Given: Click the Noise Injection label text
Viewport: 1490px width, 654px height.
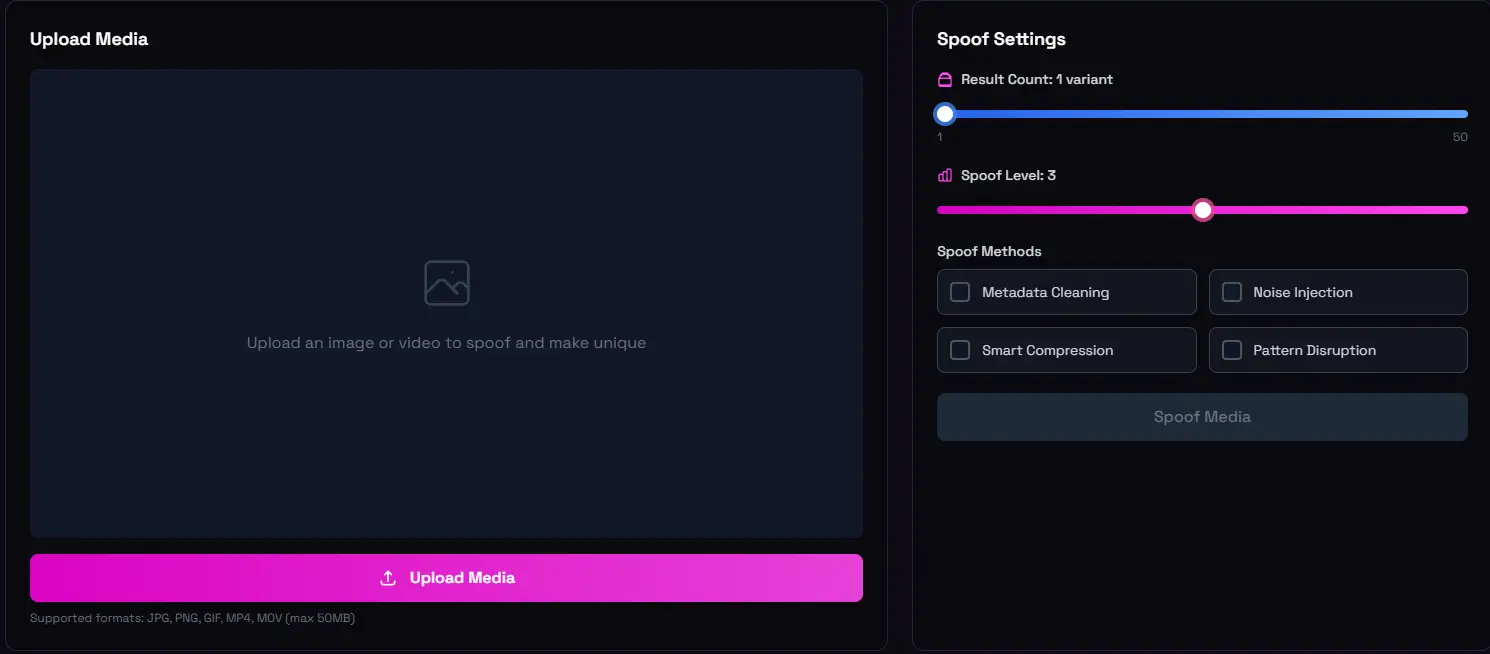Looking at the screenshot, I should (x=1302, y=292).
